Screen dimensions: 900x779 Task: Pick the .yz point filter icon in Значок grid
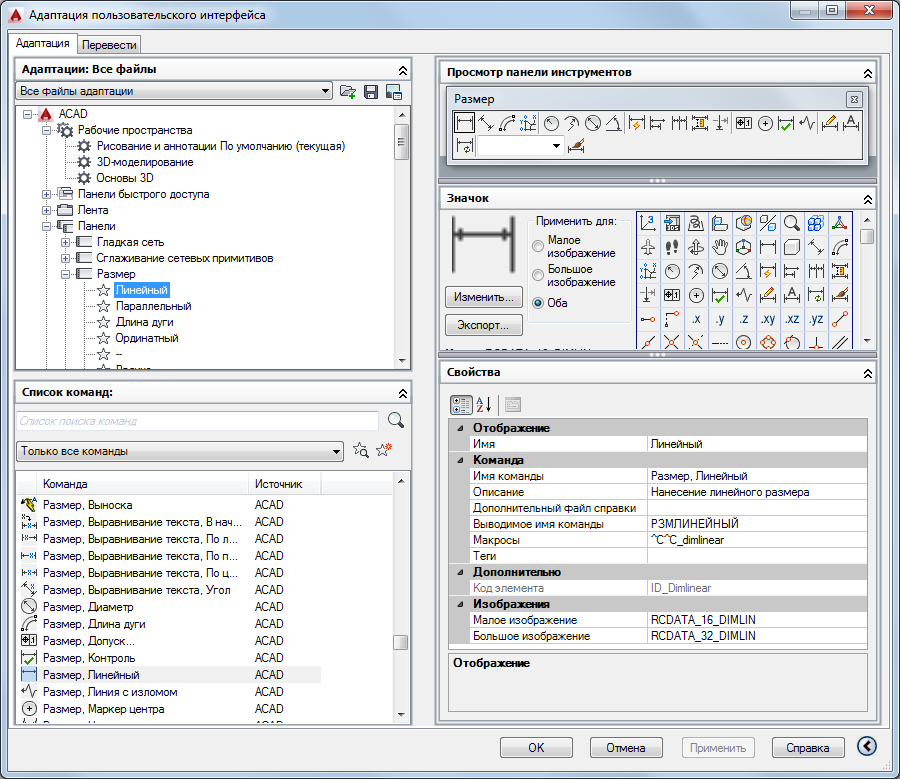coord(816,319)
